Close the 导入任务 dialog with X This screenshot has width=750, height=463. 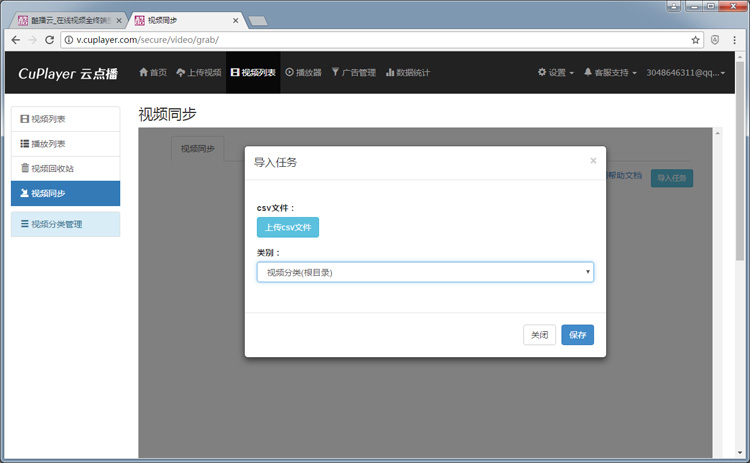(x=593, y=160)
